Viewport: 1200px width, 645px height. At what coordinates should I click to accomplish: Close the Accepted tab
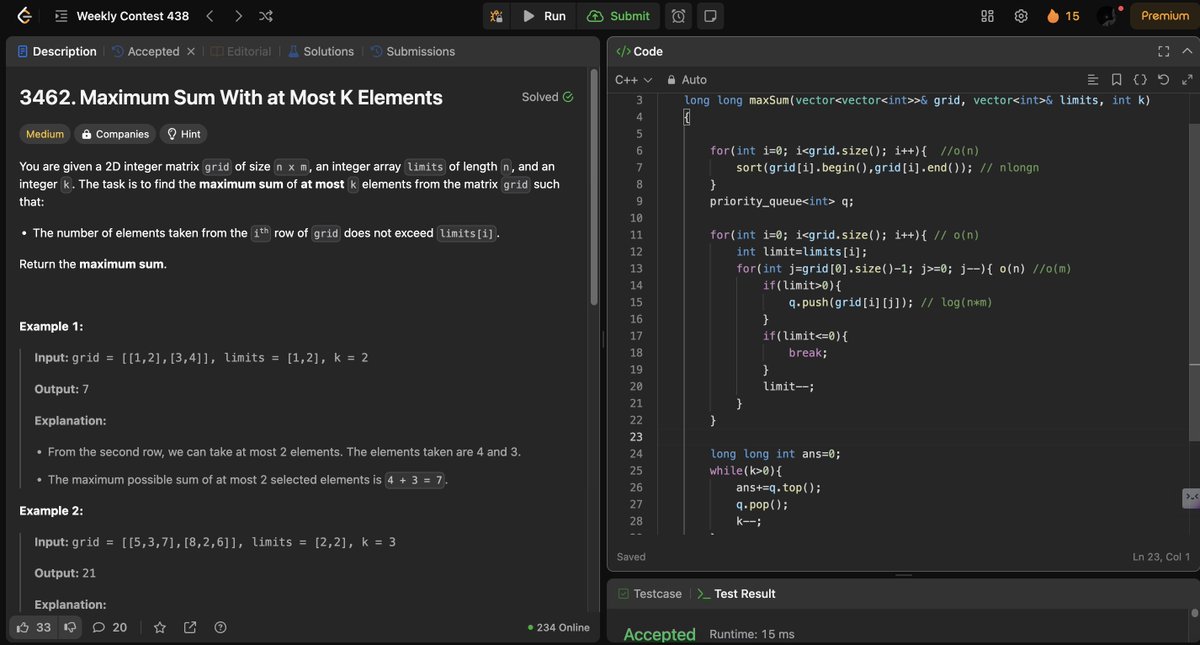pos(191,51)
